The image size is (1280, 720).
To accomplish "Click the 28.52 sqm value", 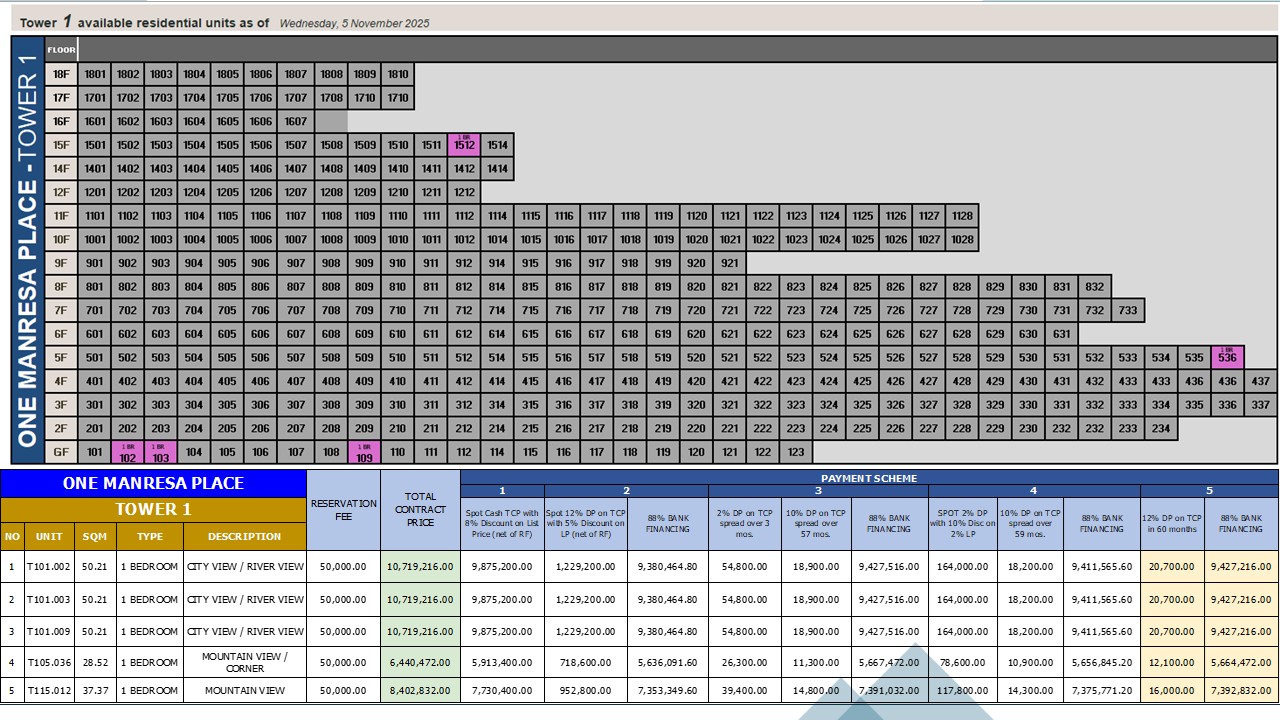I will click(x=95, y=662).
